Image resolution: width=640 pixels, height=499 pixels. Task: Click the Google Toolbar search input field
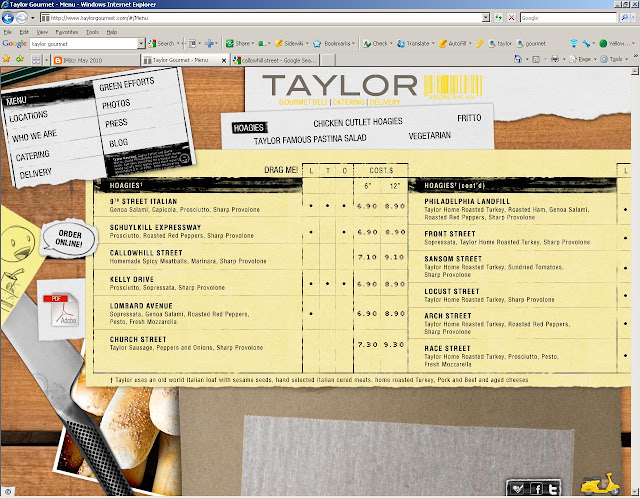(83, 44)
